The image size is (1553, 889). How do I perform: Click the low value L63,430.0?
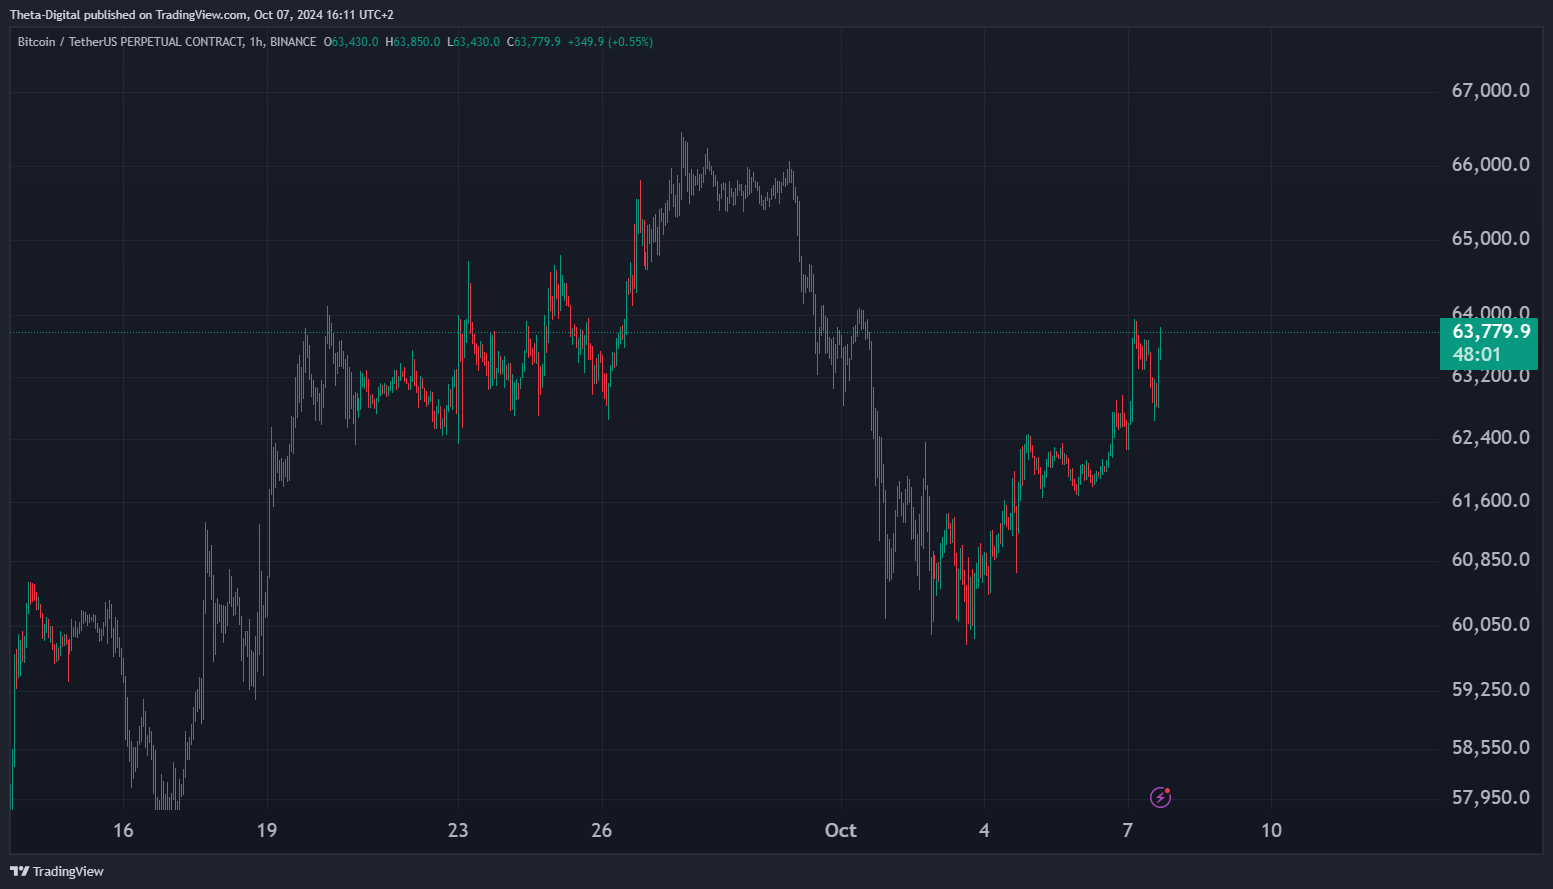(474, 42)
